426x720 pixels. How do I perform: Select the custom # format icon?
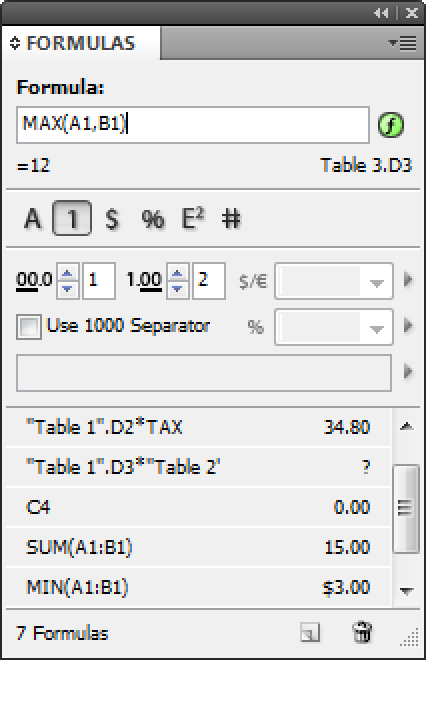(231, 218)
